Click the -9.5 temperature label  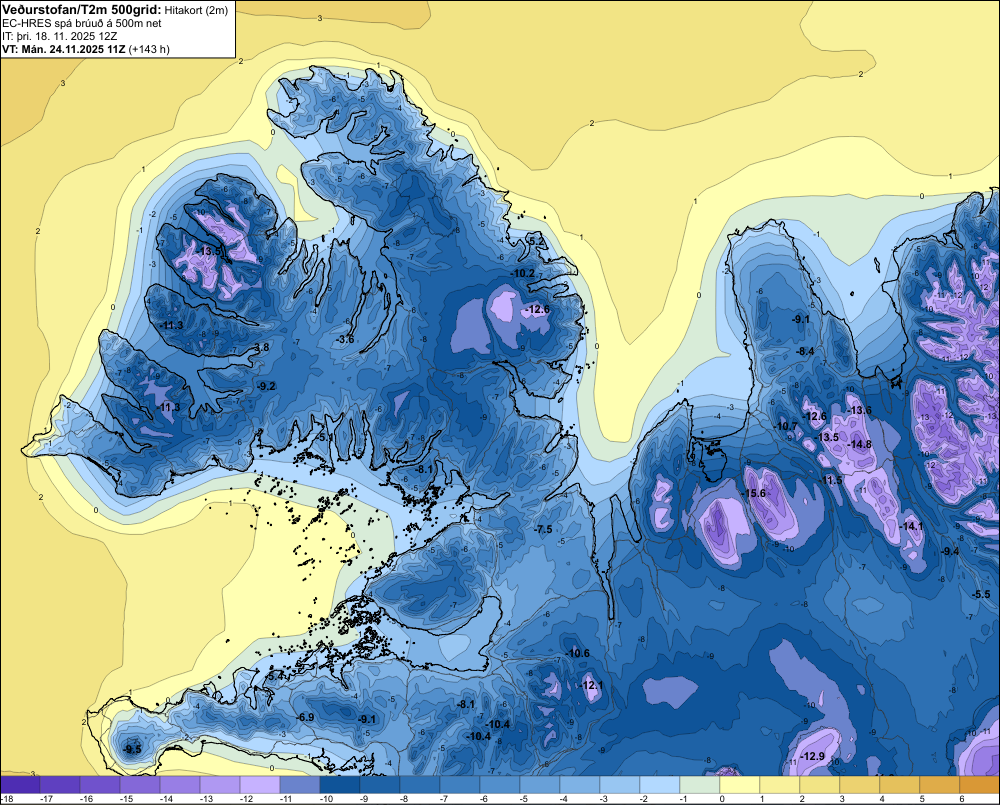point(133,750)
